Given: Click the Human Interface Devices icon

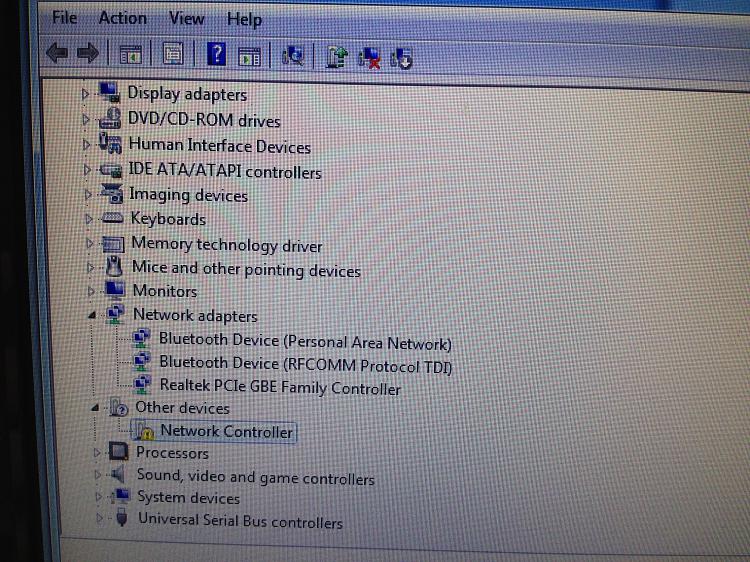Looking at the screenshot, I should pyautogui.click(x=110, y=143).
